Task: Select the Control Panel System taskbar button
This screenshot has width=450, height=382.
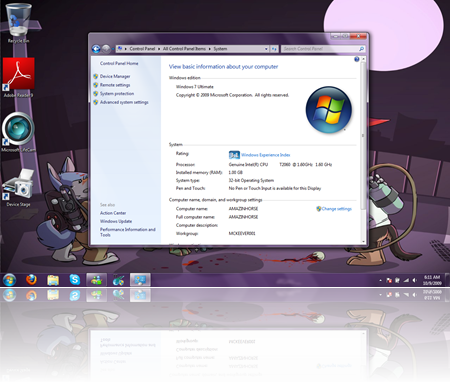Action: point(140,280)
